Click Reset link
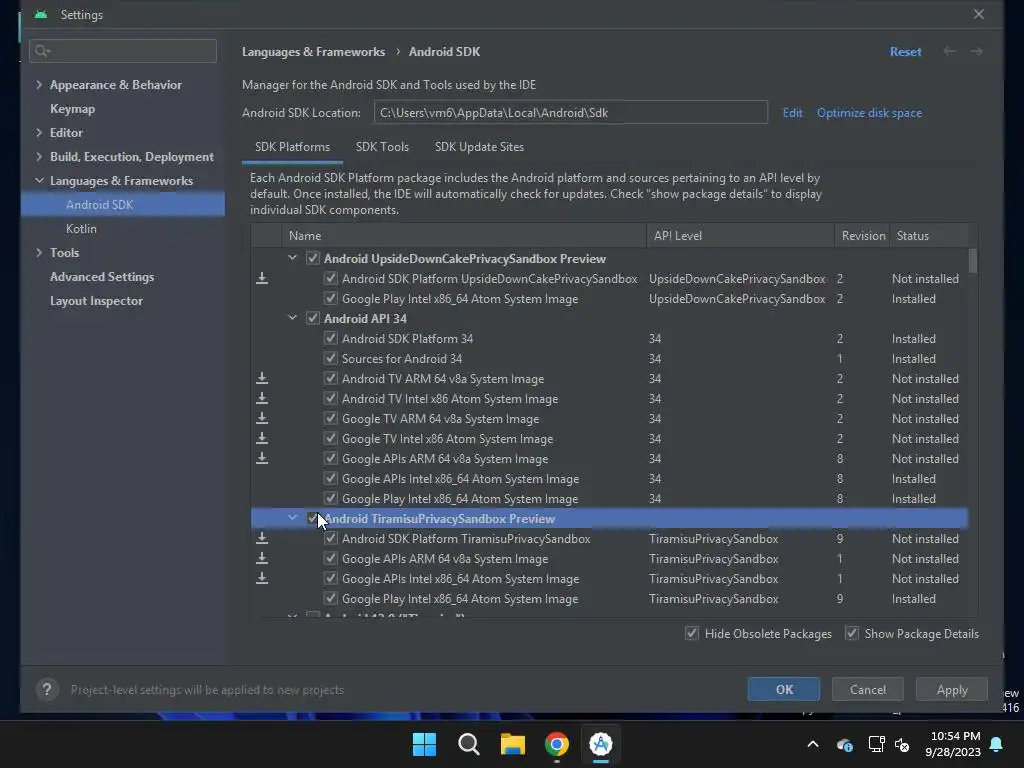This screenshot has height=768, width=1024. [905, 52]
